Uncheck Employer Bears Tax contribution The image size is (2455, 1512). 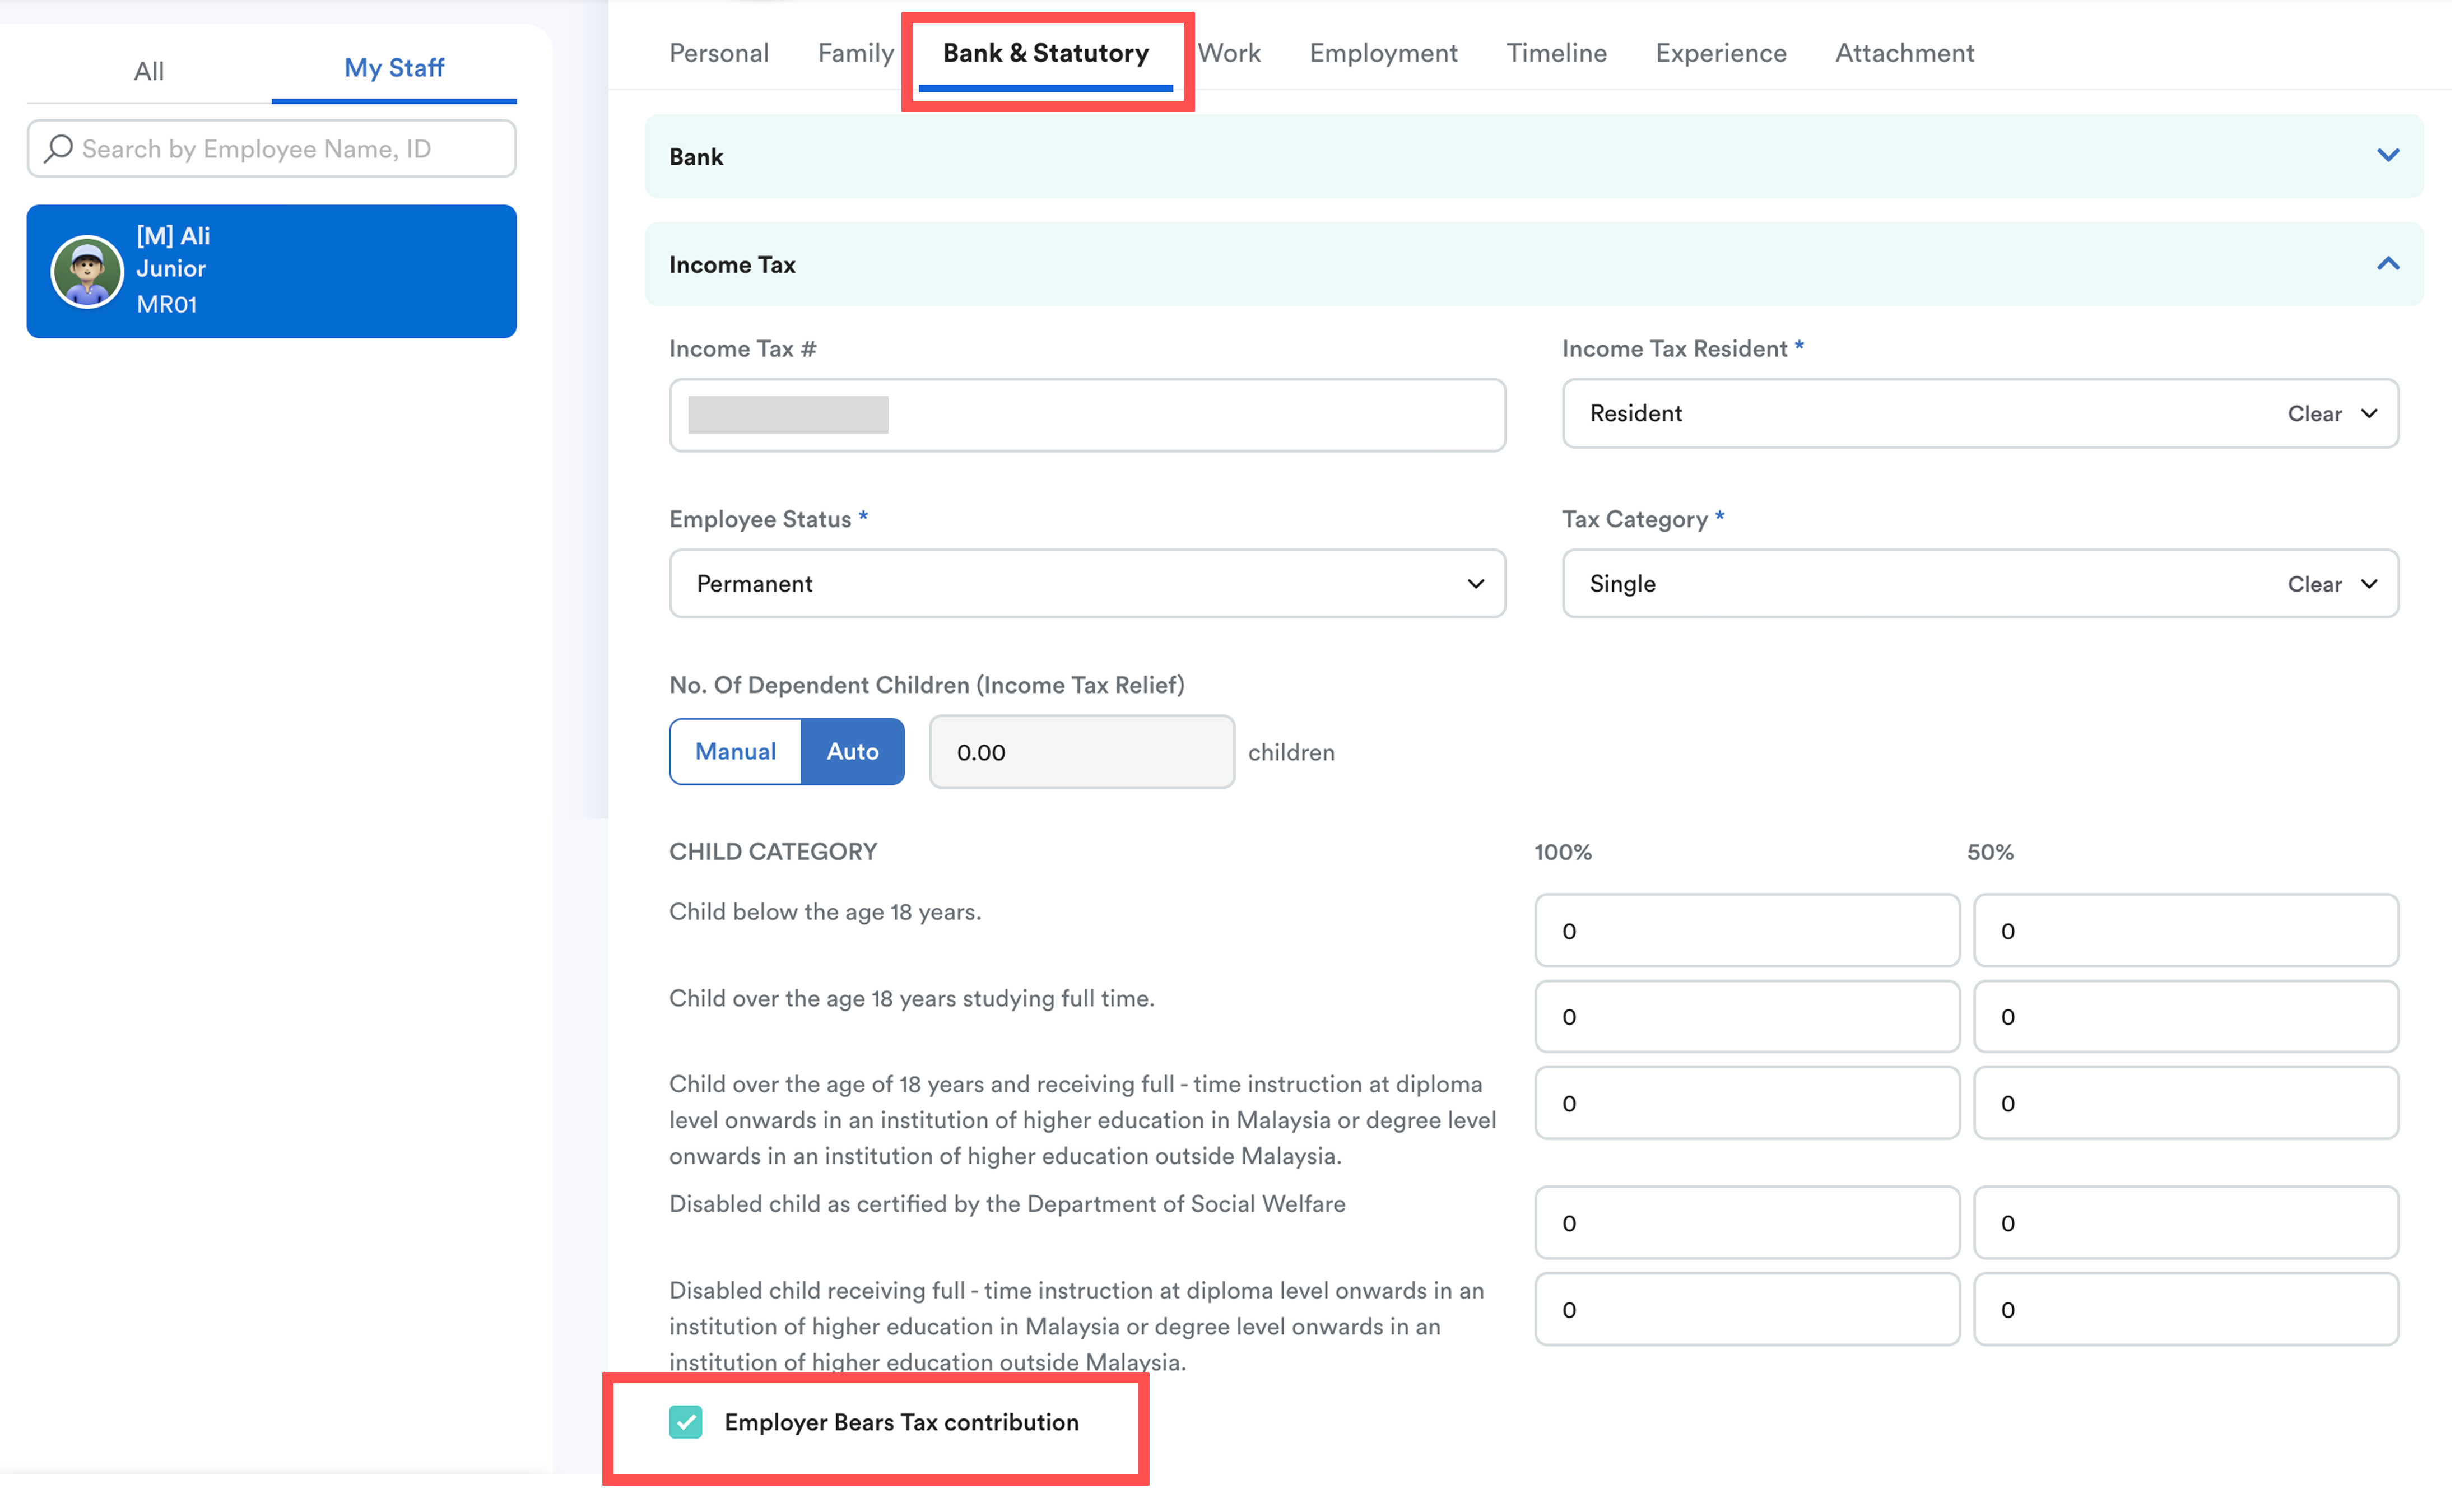pos(686,1423)
